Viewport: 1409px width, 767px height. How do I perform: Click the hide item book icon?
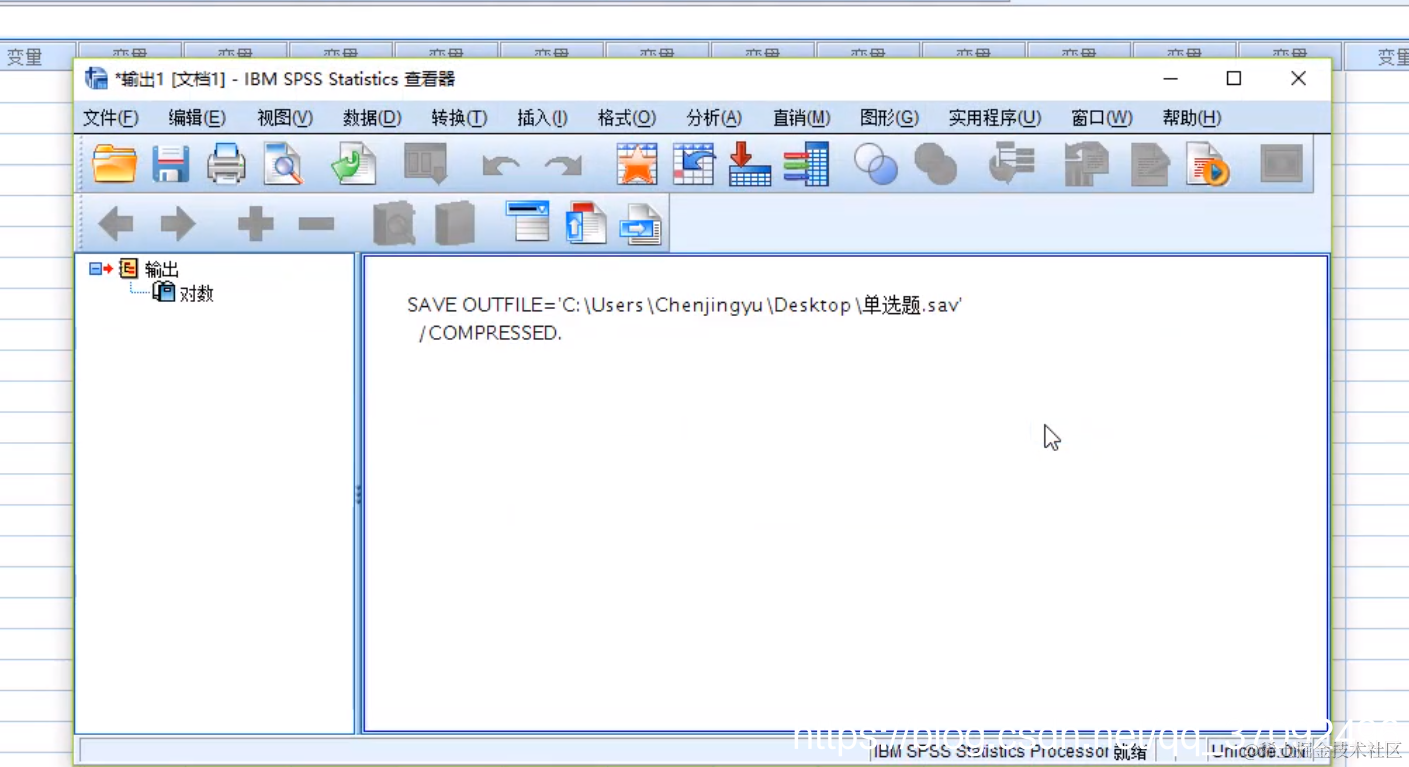pos(455,223)
